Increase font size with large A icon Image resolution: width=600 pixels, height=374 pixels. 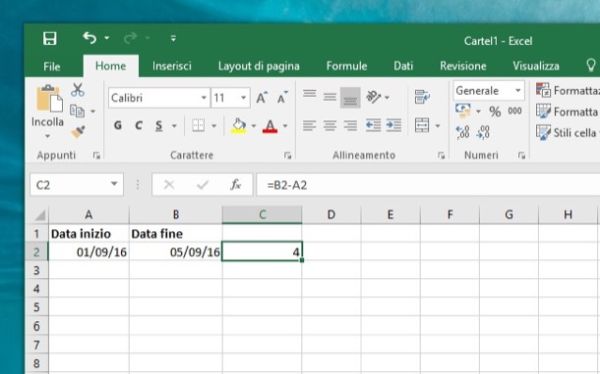262,98
